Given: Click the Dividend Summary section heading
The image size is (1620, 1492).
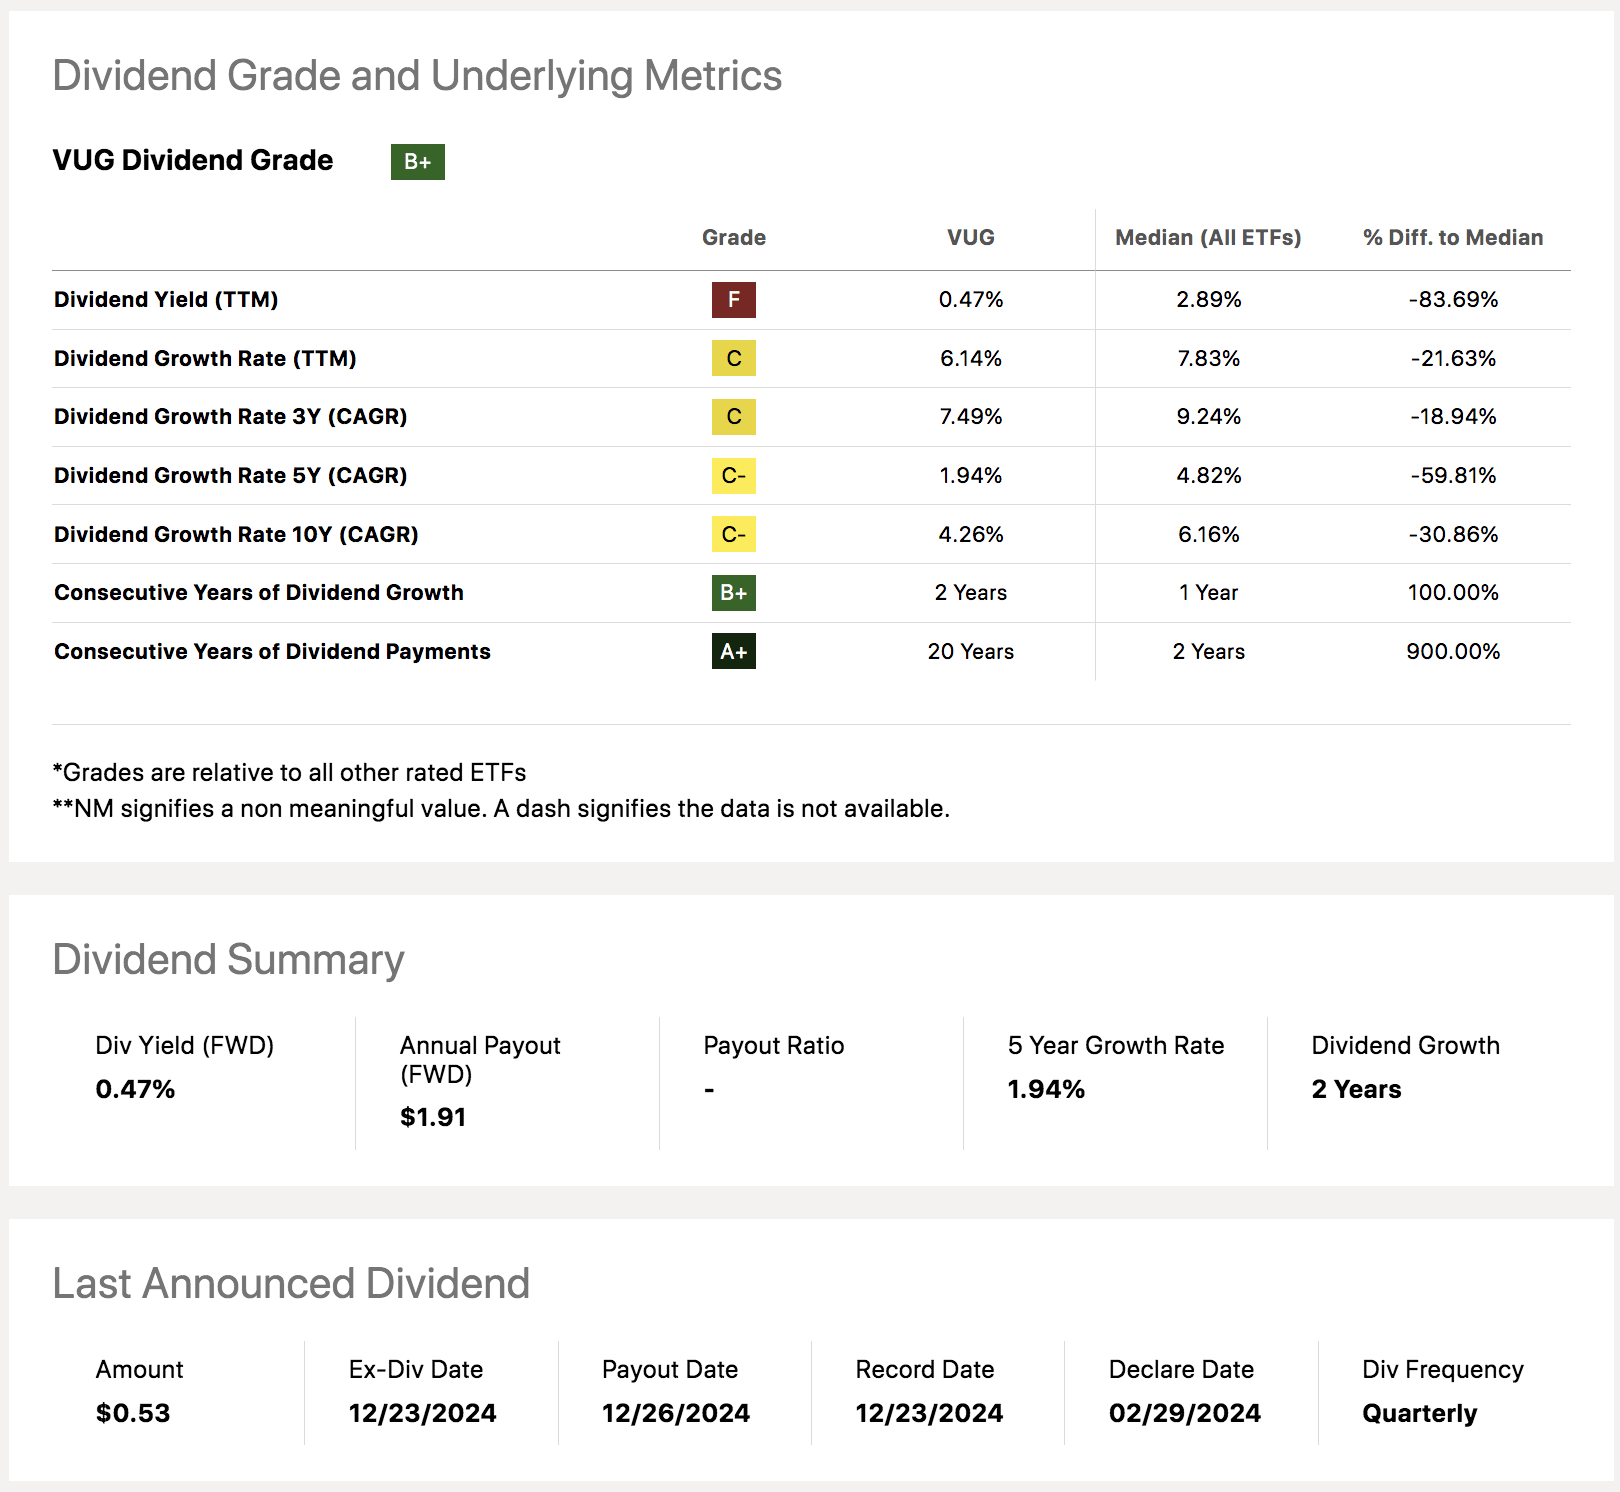Looking at the screenshot, I should click(x=227, y=959).
